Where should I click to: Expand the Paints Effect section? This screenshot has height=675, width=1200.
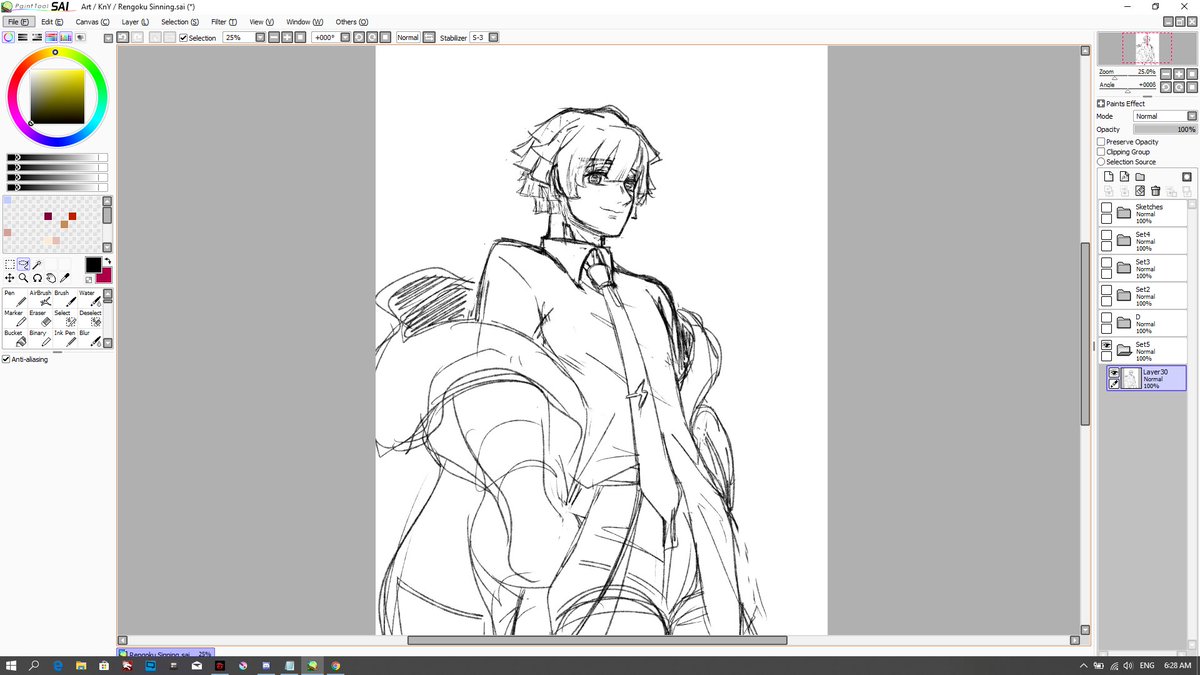click(x=1101, y=104)
